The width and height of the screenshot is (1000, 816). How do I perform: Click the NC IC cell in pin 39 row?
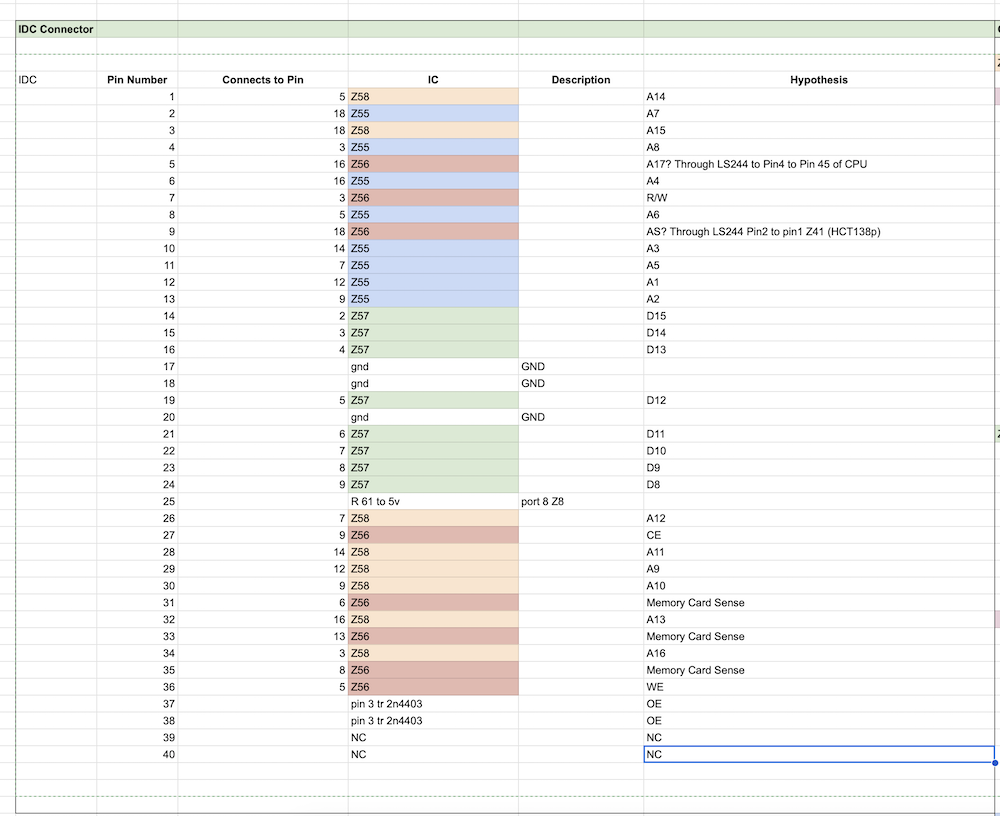click(x=433, y=738)
